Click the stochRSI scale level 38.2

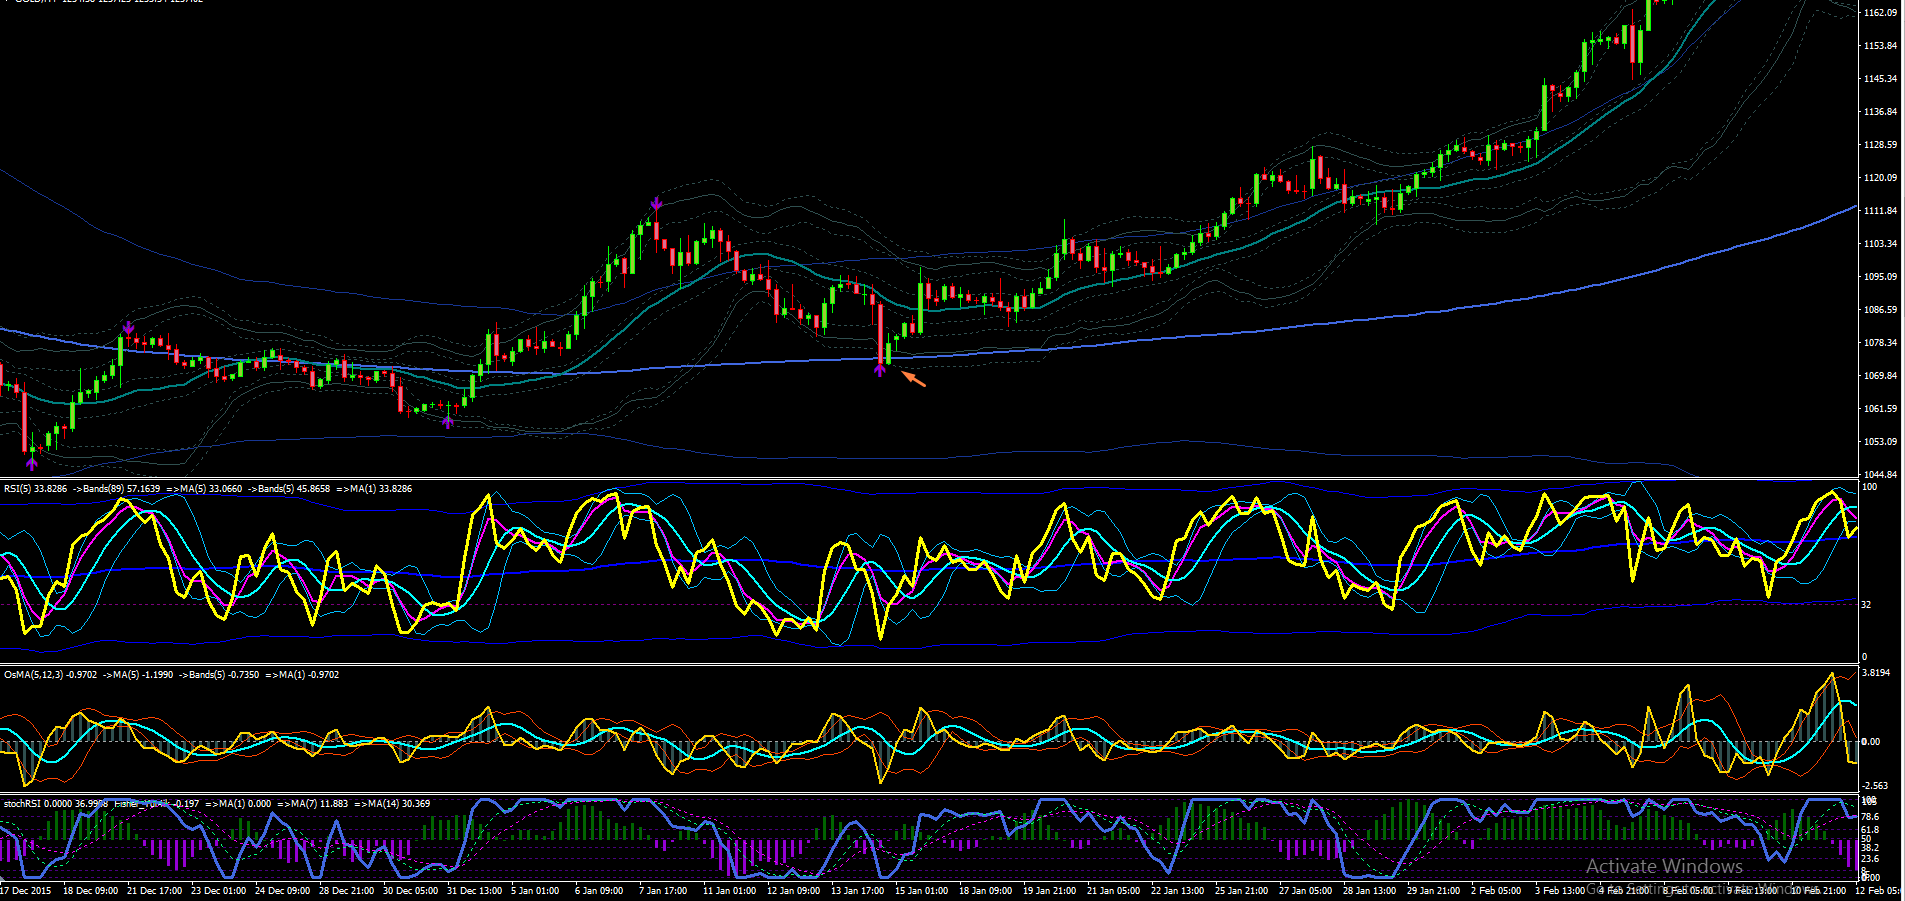coord(1869,848)
